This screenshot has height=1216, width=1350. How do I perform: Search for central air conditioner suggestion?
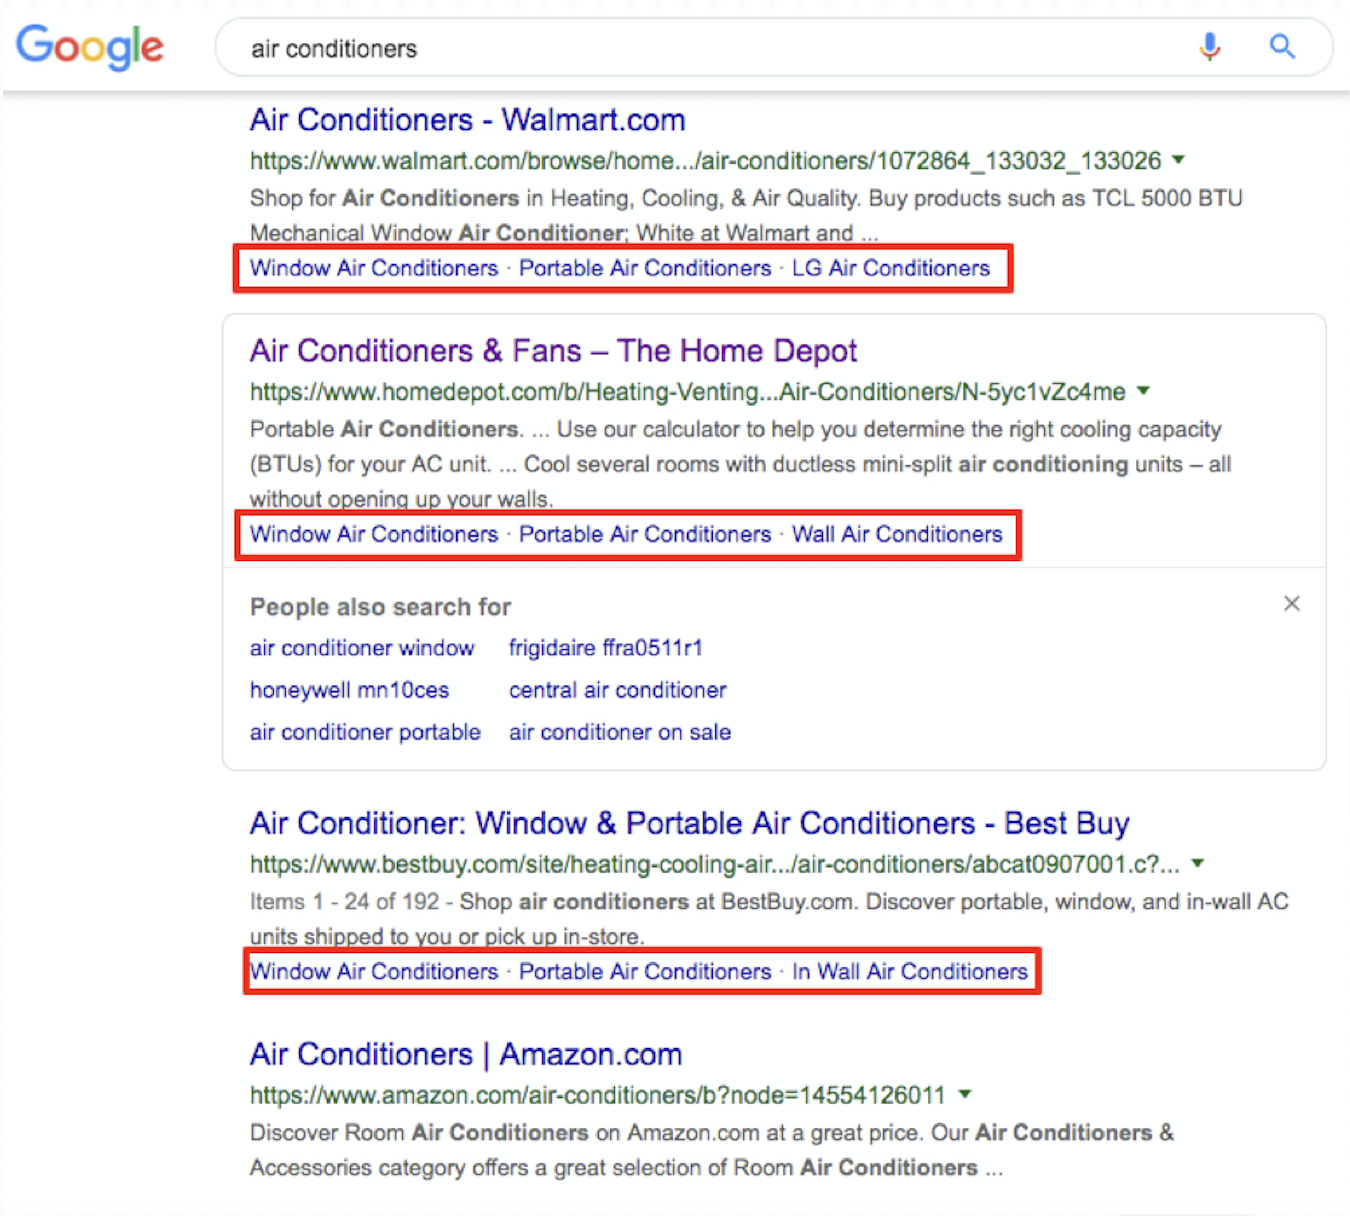[x=618, y=690]
